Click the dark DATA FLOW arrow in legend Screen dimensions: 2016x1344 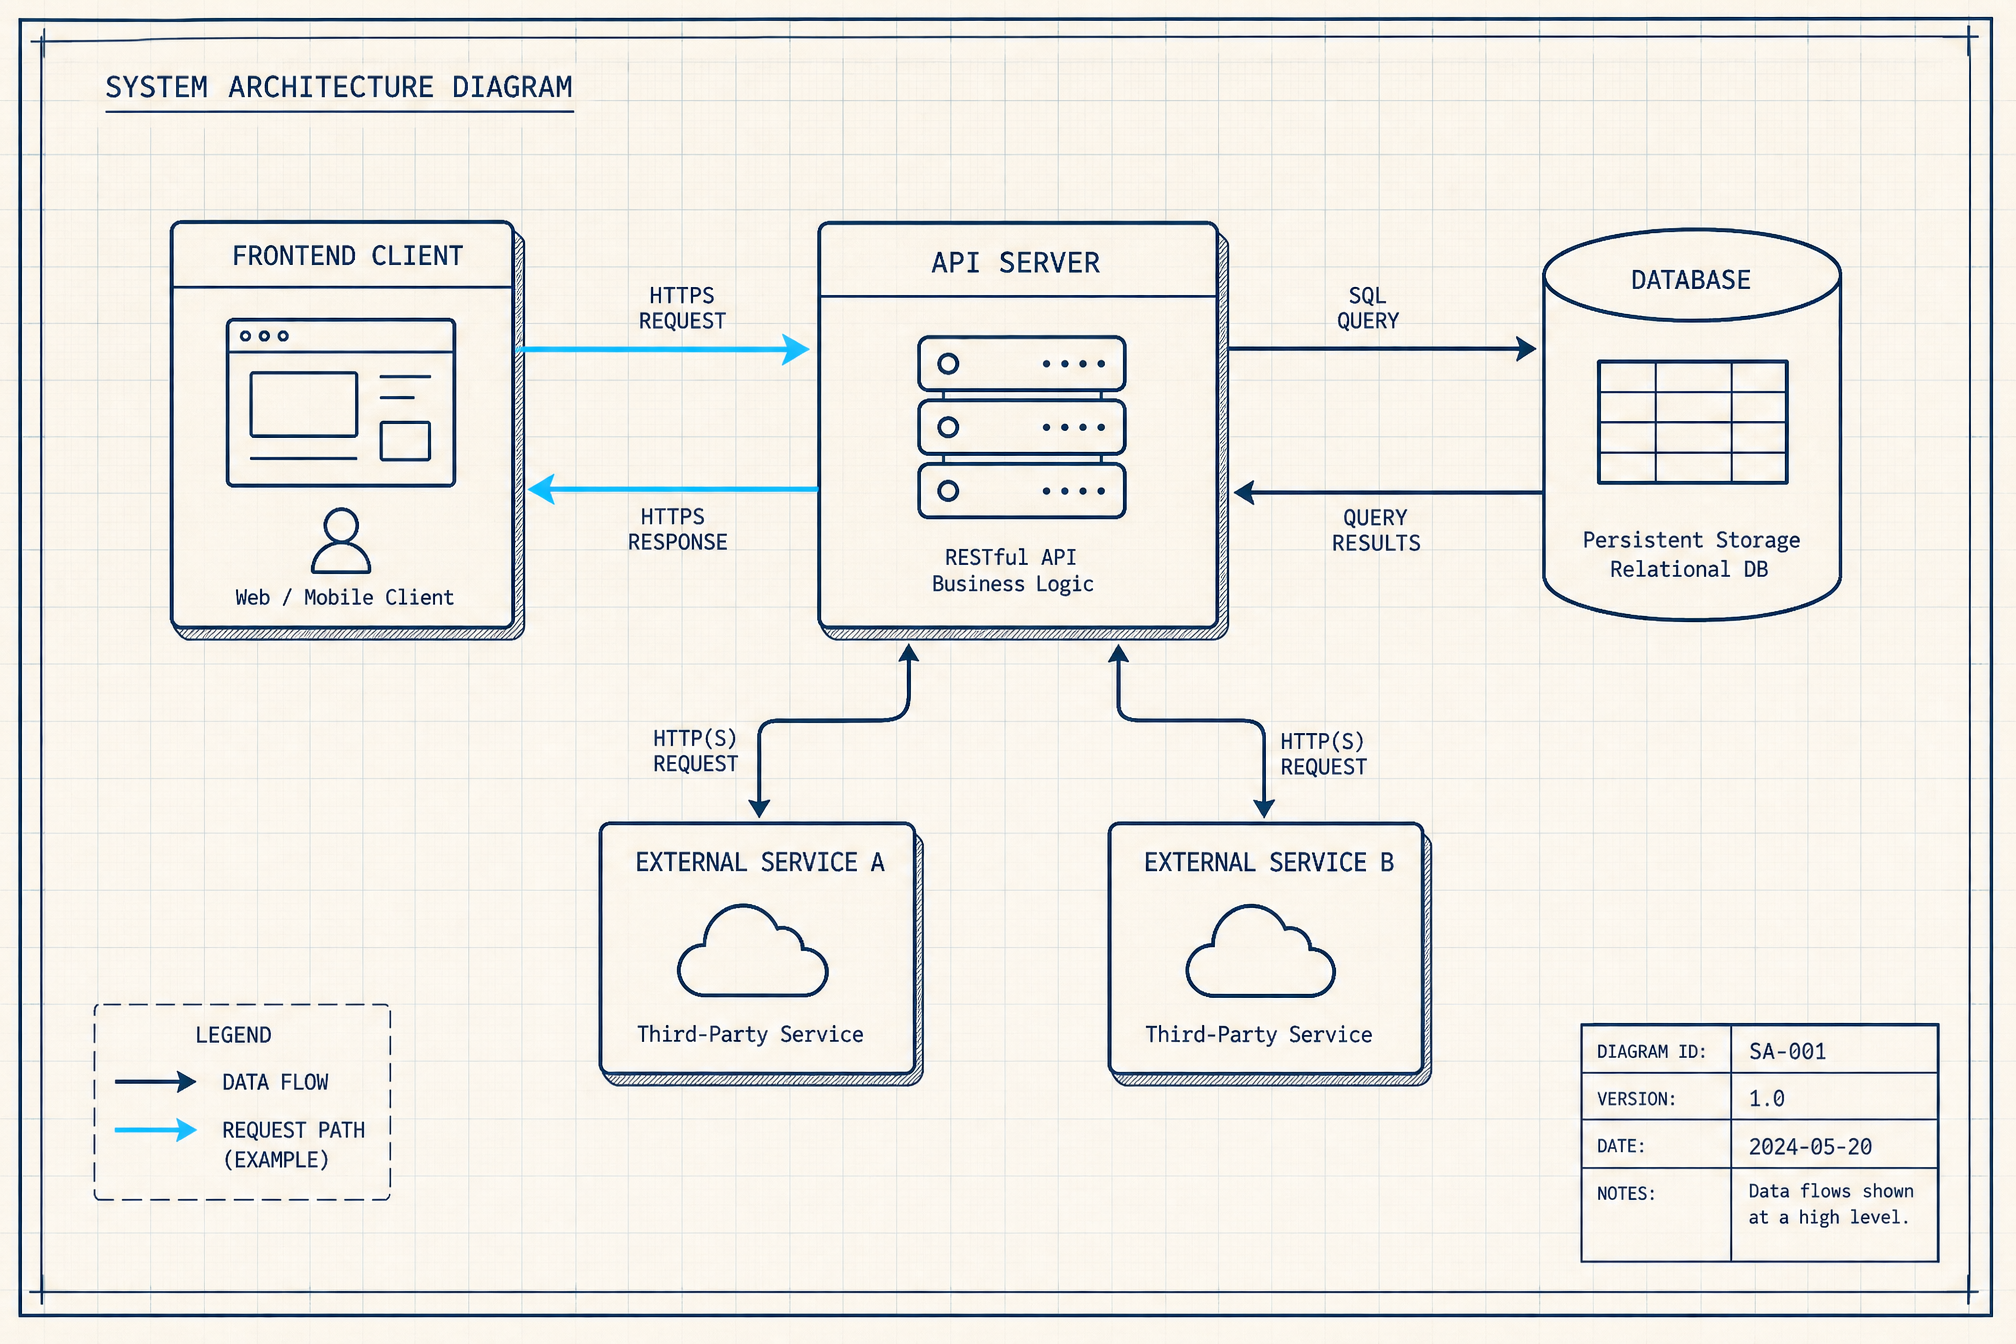[155, 1081]
